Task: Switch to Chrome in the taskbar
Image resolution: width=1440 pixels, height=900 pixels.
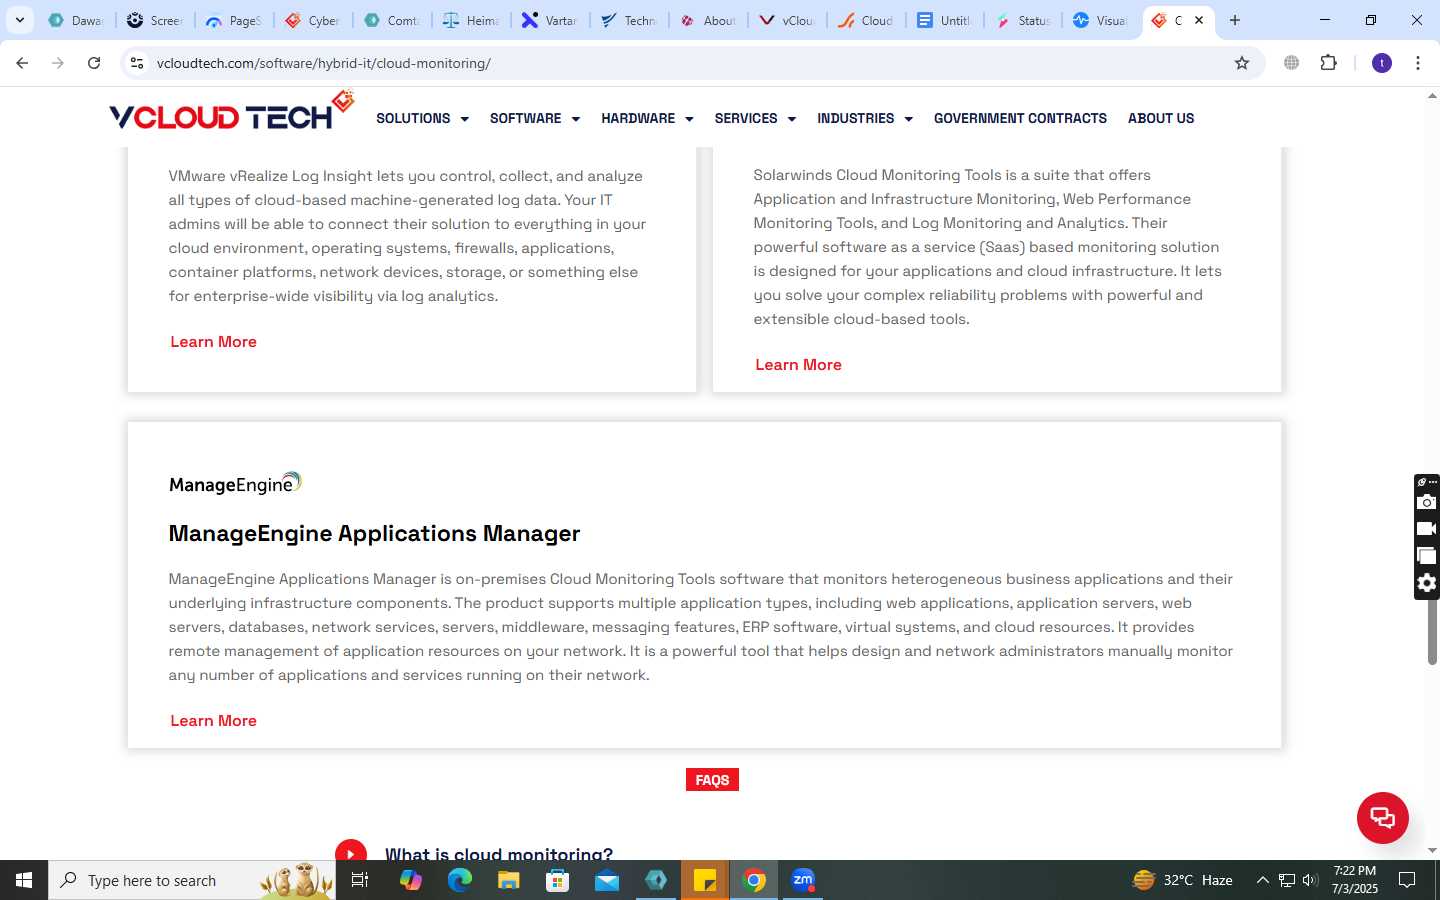Action: tap(755, 880)
